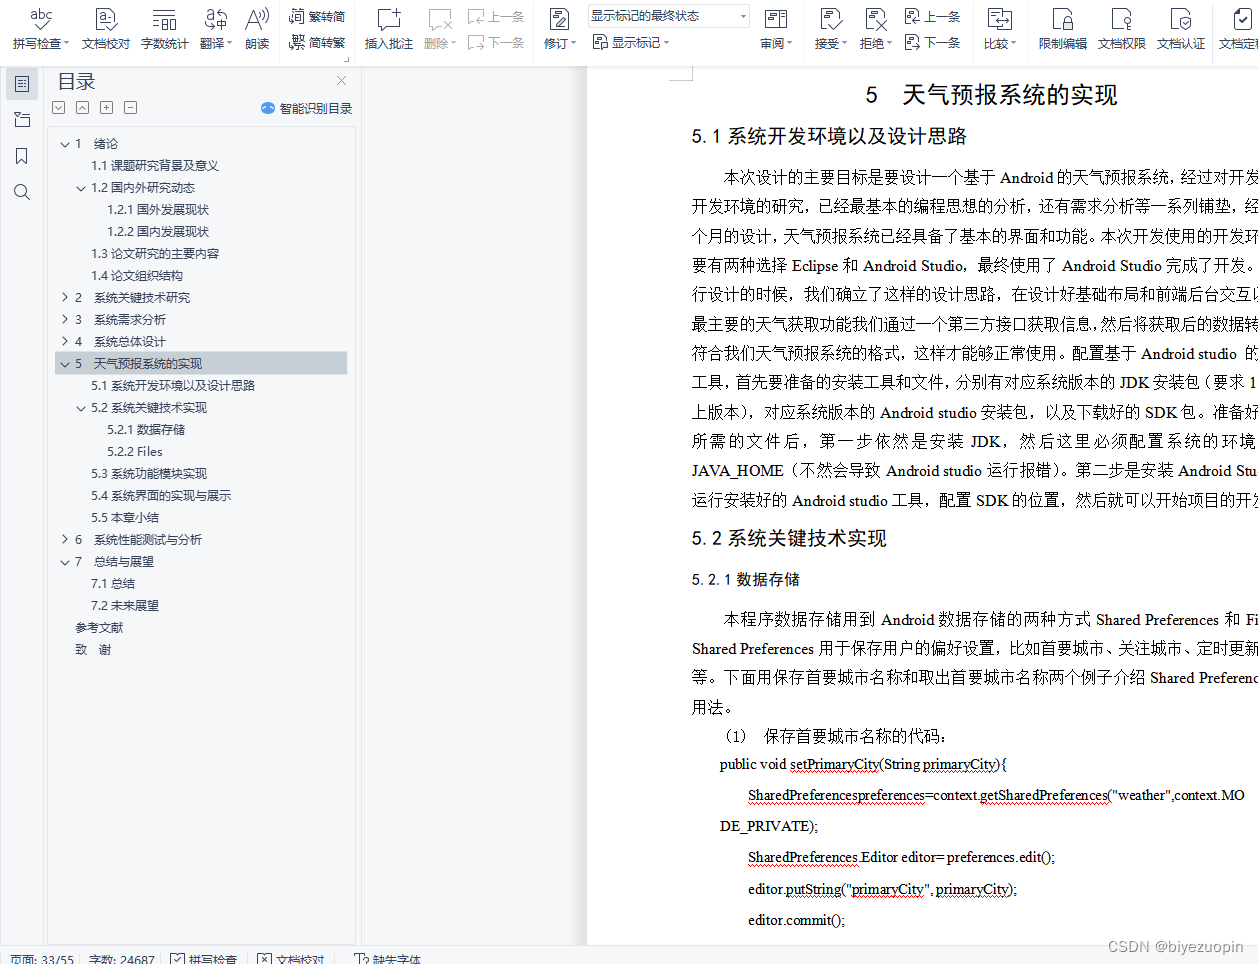Open 文档认证 document certification
The image size is (1258, 964).
tap(1181, 28)
